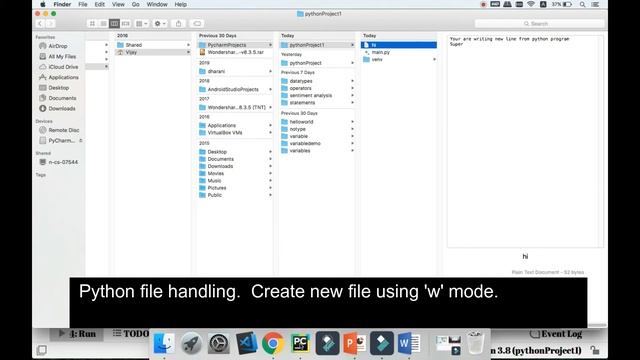Open the Finder menu
Screen dimensions: 640x360
pyautogui.click(x=62, y=4)
